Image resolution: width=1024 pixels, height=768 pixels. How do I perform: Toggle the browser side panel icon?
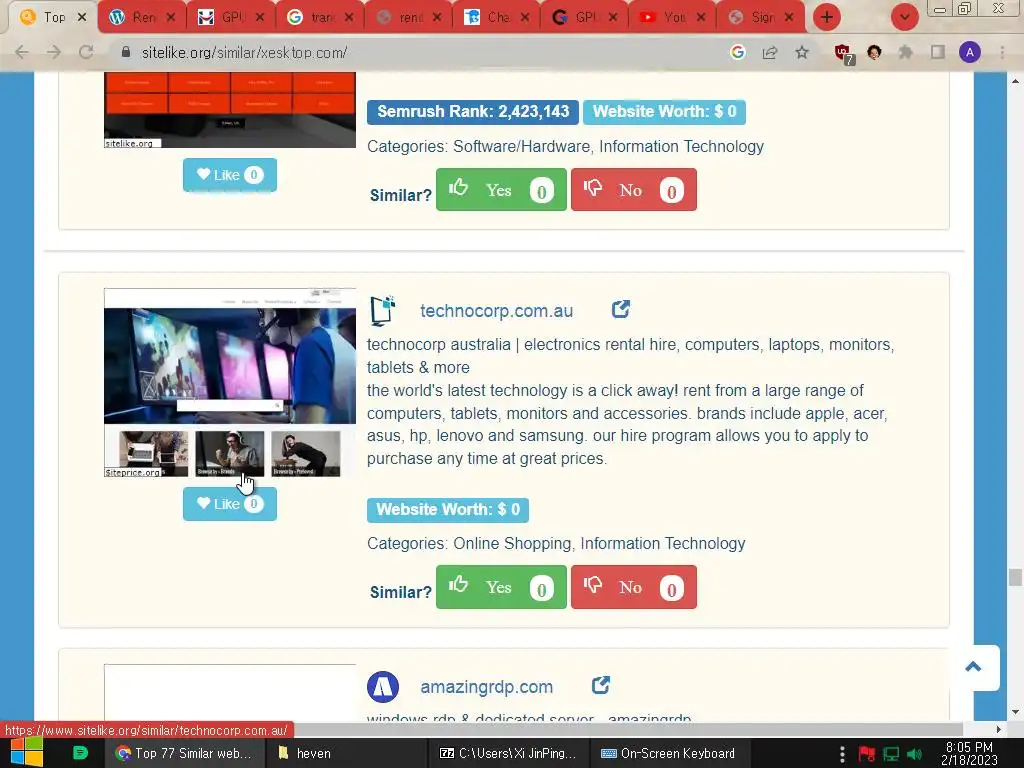point(938,52)
